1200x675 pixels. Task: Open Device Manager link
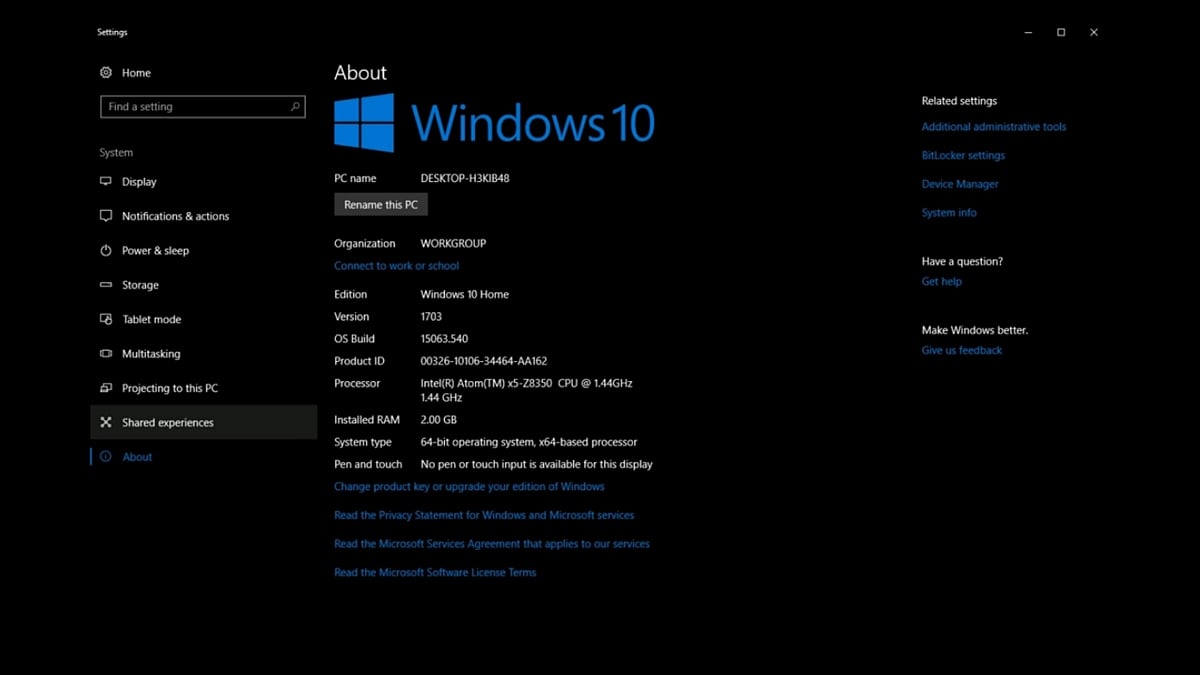point(960,184)
